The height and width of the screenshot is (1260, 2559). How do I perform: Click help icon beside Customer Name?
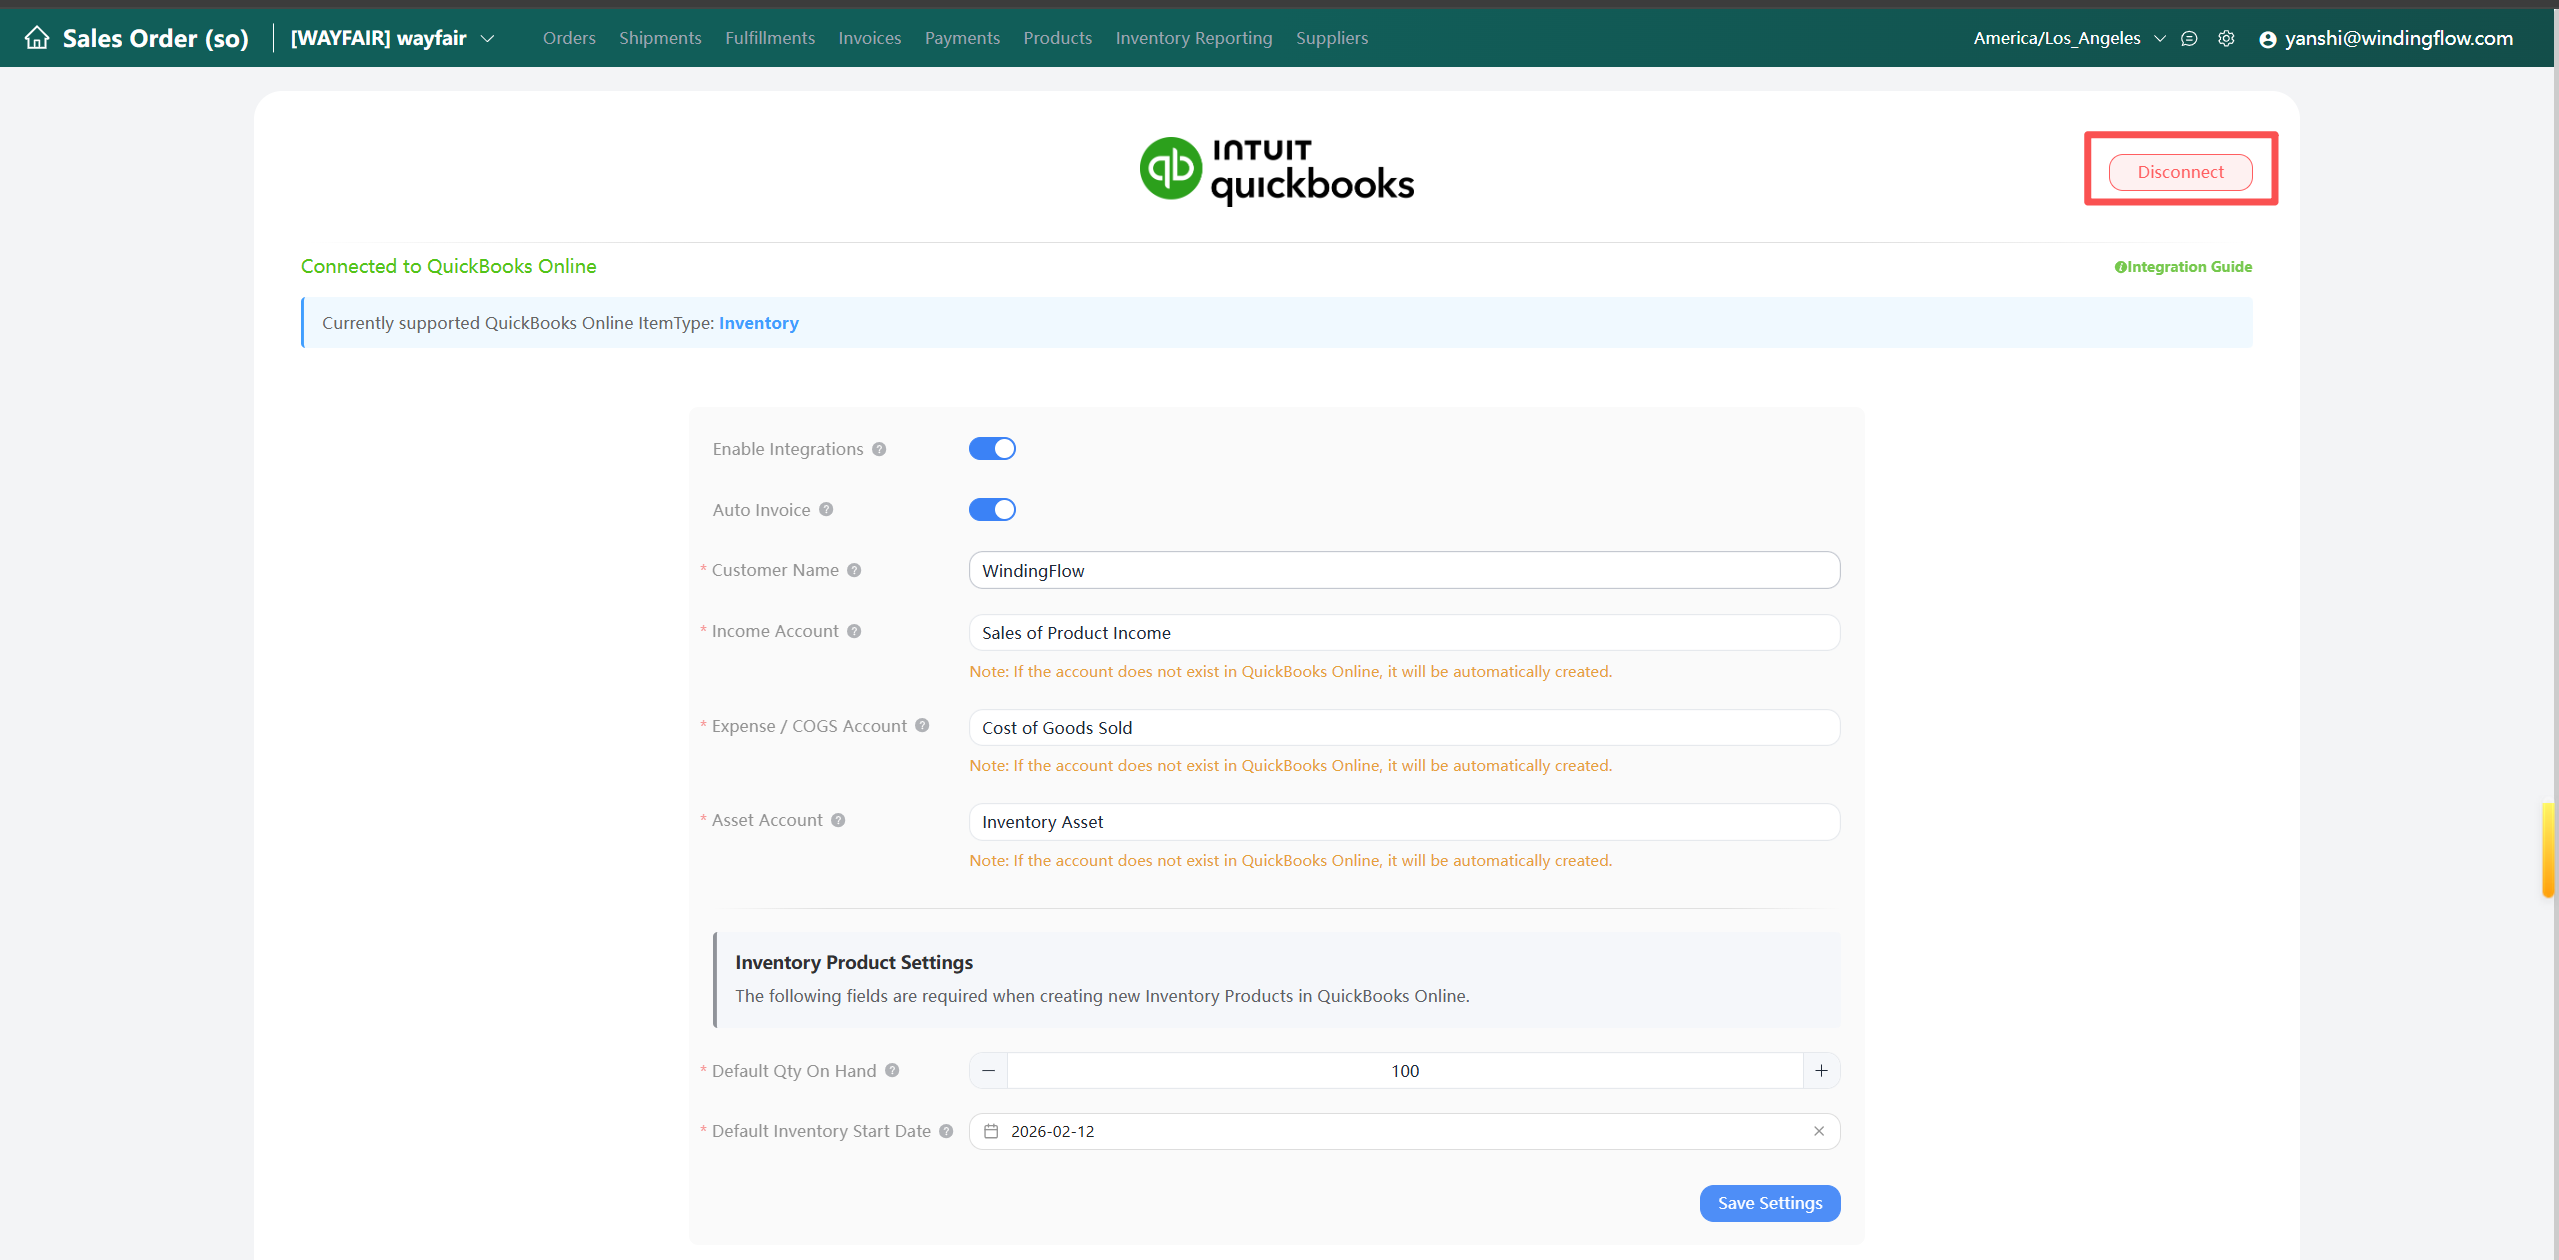tap(854, 570)
